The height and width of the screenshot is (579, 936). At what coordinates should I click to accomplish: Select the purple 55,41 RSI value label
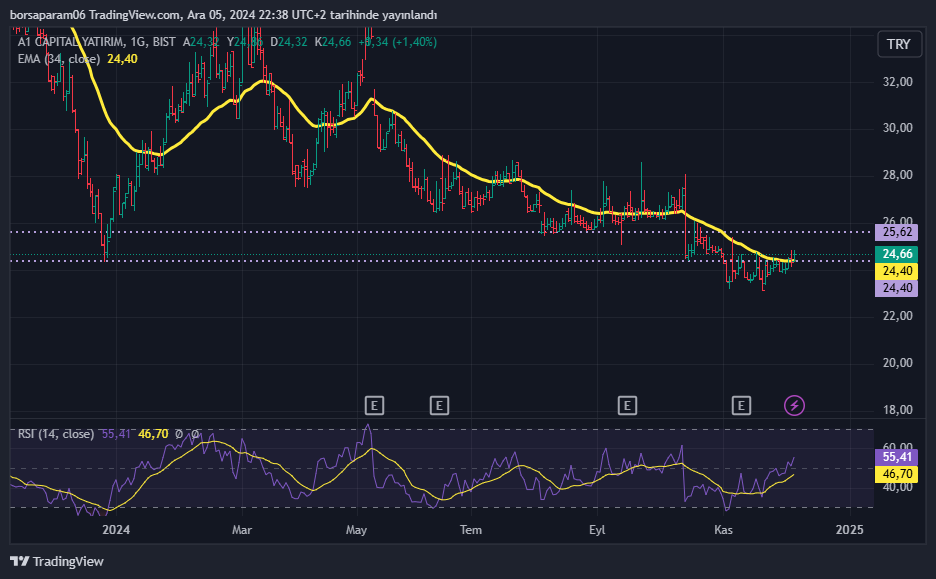(x=897, y=457)
